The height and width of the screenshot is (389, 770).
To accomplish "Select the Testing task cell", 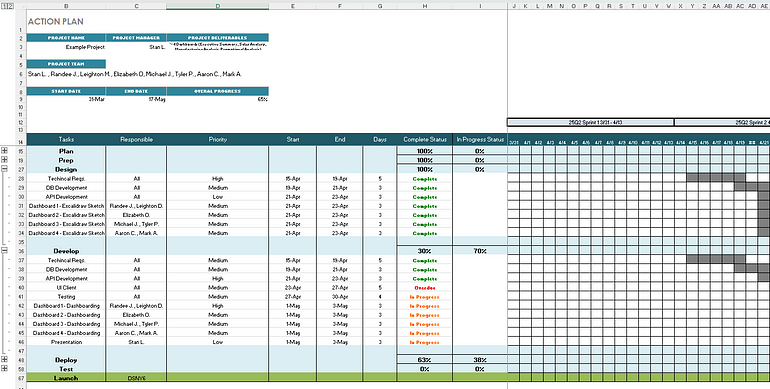I will pyautogui.click(x=66, y=297).
